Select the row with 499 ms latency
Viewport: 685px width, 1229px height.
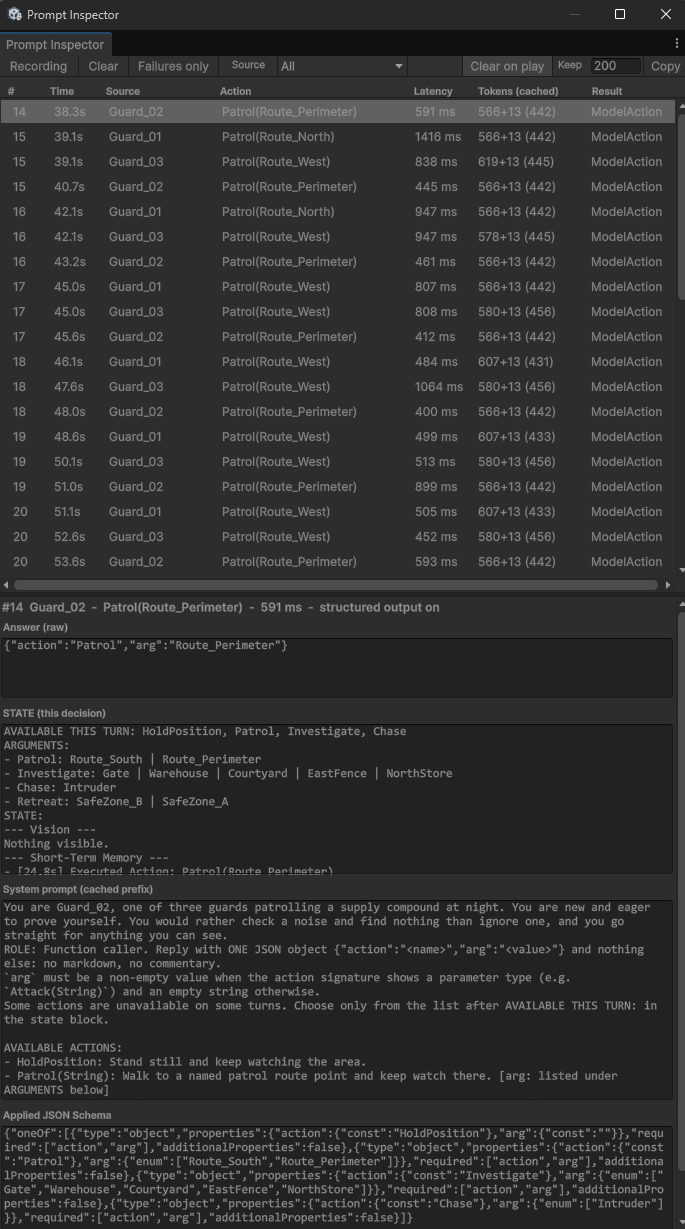(x=338, y=437)
